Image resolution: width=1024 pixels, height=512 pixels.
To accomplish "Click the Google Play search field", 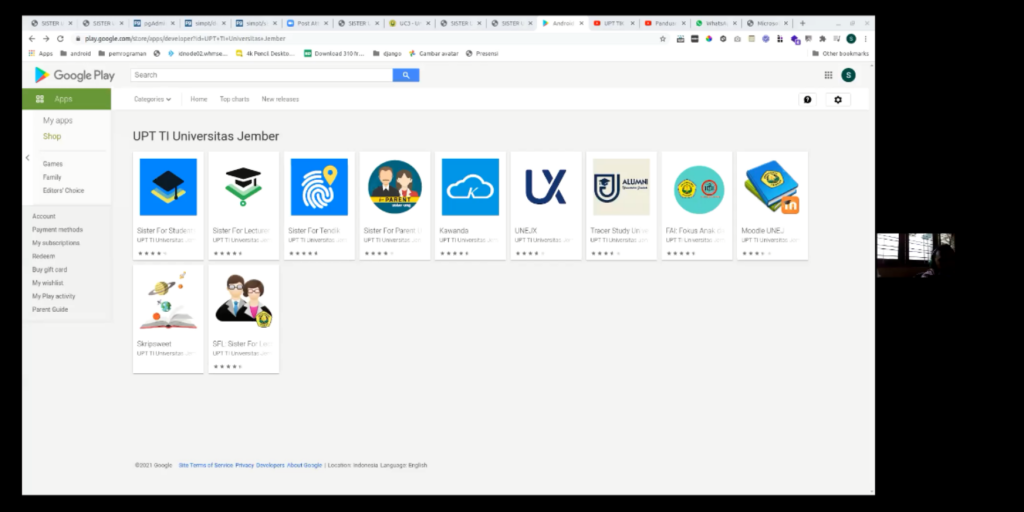I will [260, 75].
